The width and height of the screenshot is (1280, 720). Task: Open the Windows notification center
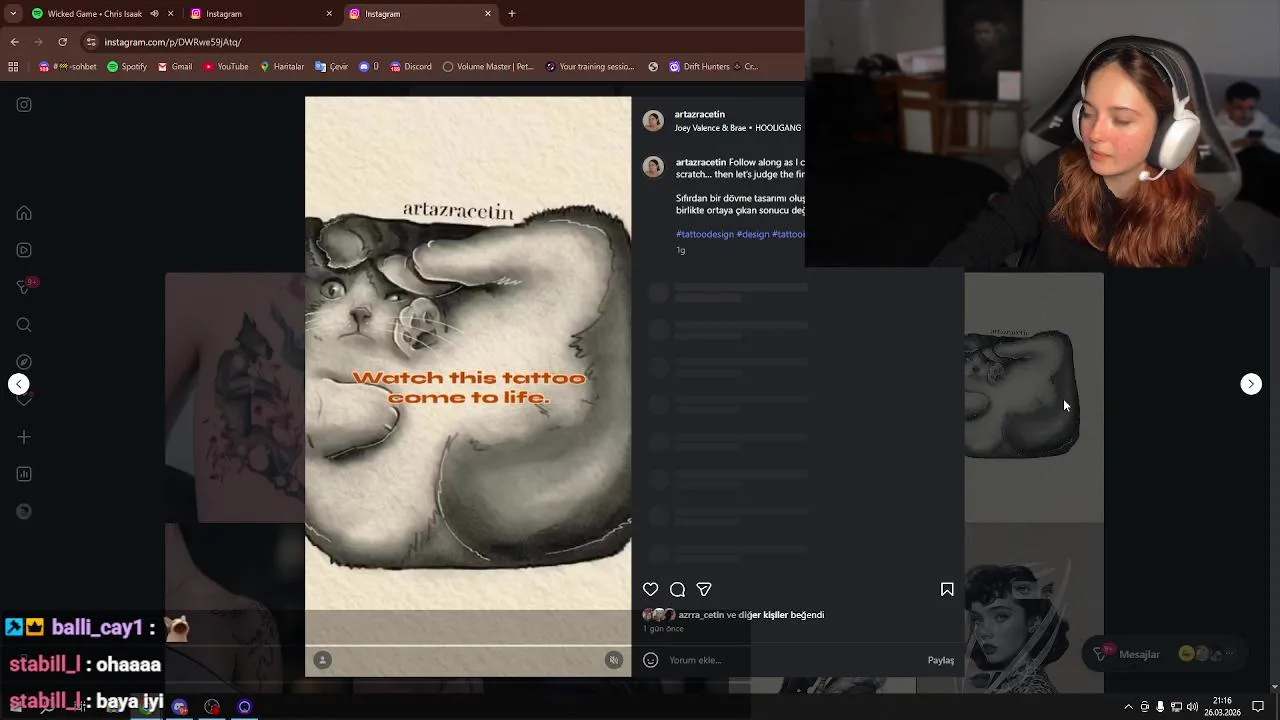coord(1258,707)
